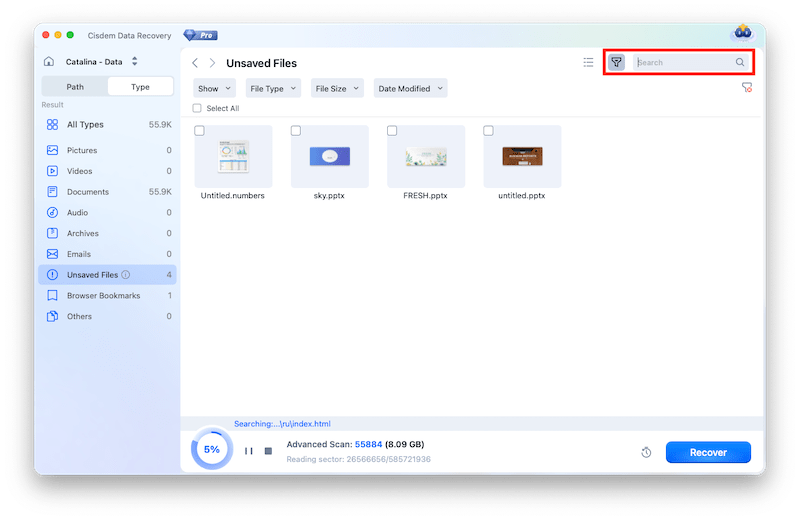
Task: Tick the Select All checkbox
Action: (x=197, y=108)
